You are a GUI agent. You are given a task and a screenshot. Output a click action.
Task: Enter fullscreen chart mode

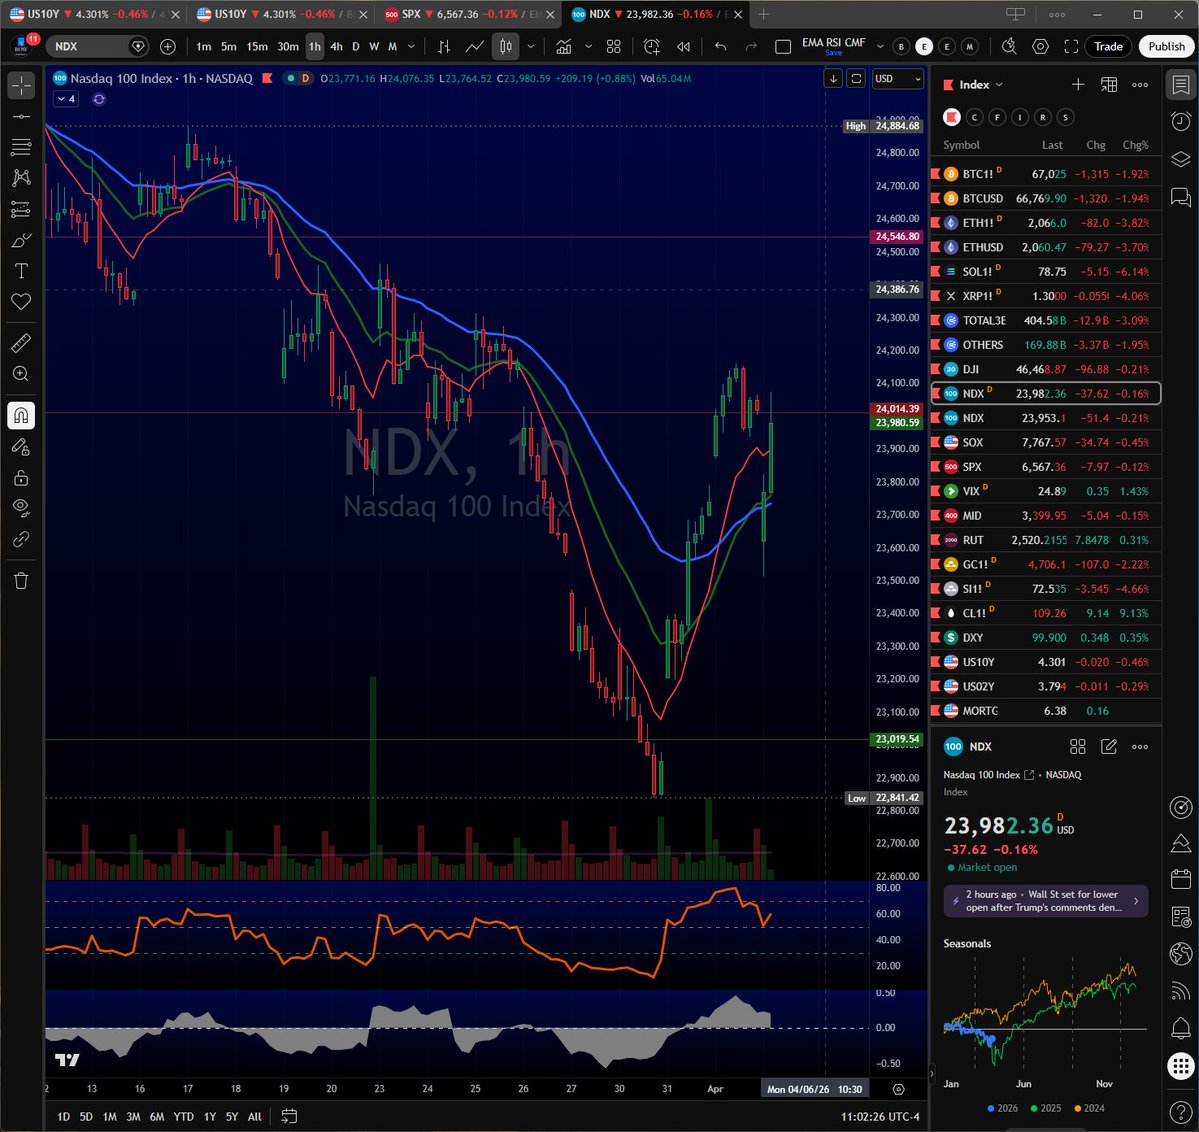click(1071, 47)
